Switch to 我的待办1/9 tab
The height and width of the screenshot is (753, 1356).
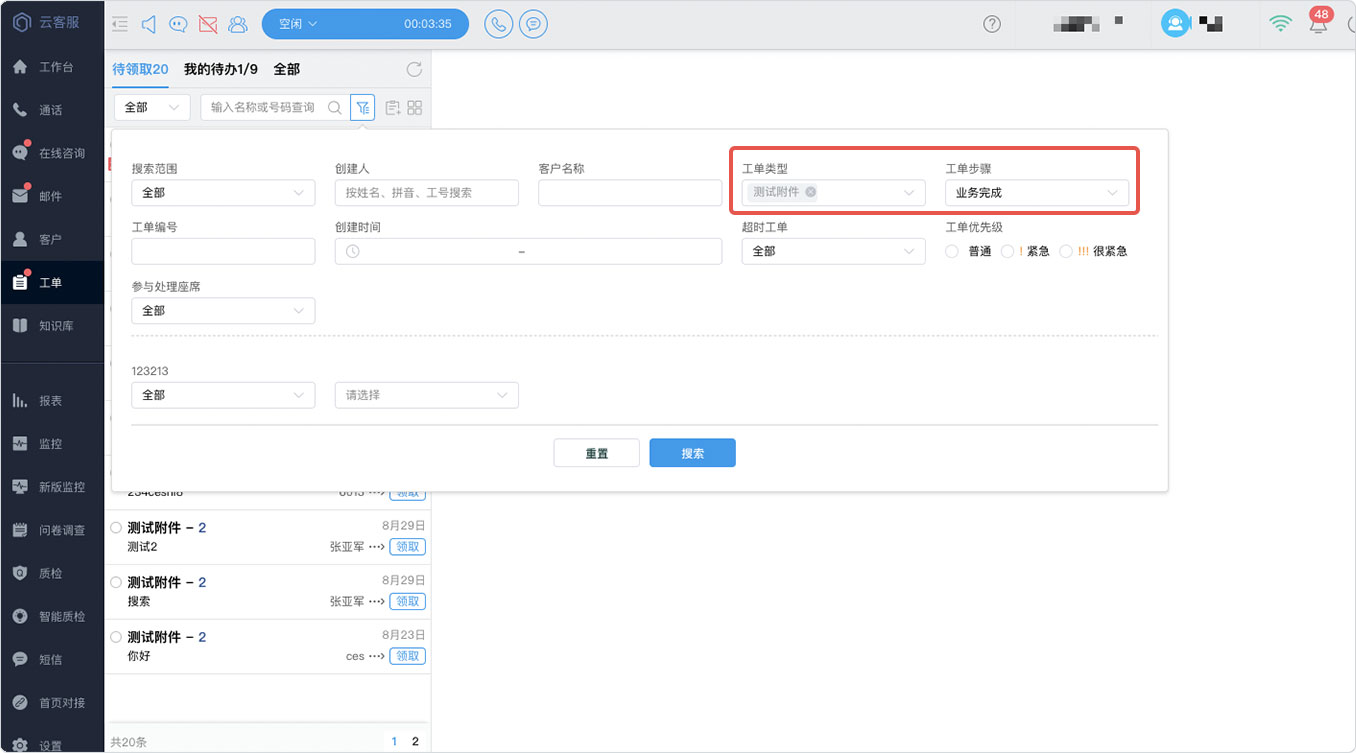pos(221,69)
